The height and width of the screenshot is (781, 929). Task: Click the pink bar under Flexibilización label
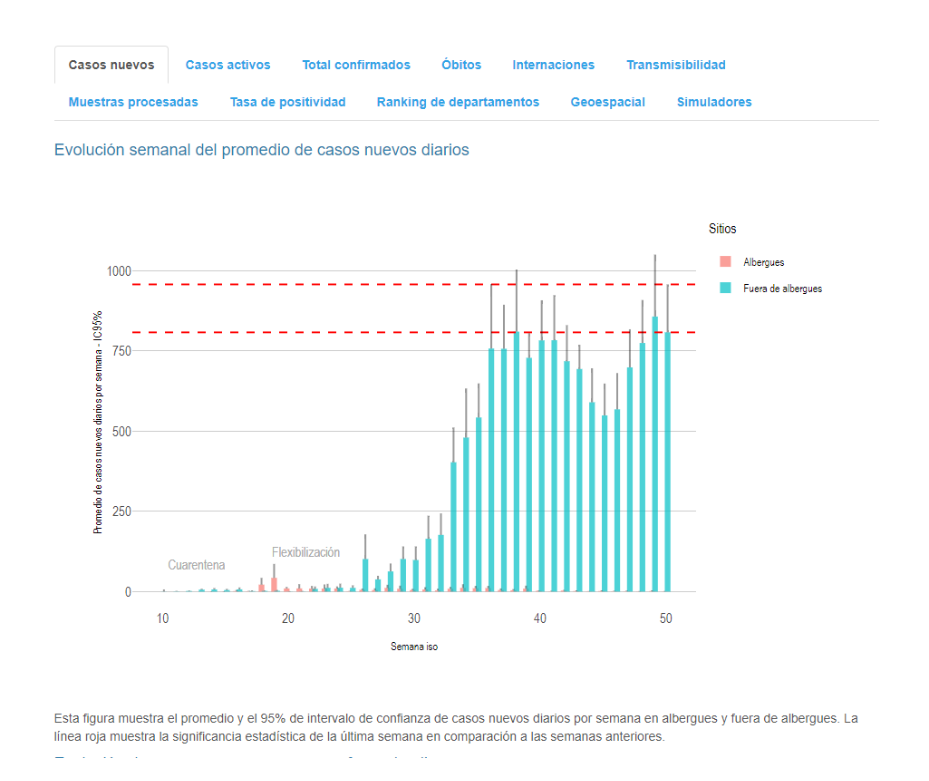[x=274, y=584]
